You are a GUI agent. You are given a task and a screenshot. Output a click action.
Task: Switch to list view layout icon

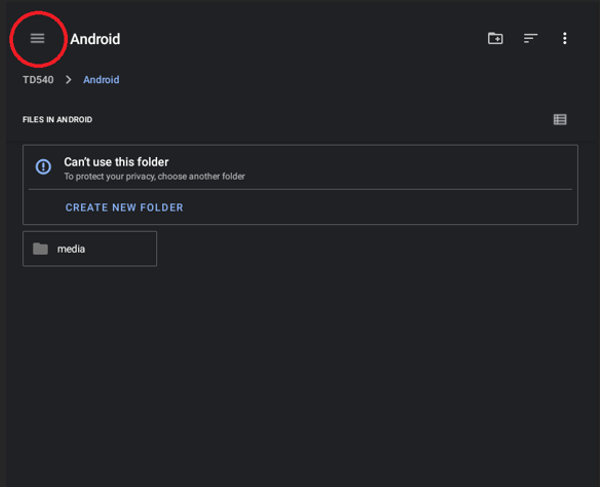click(560, 120)
